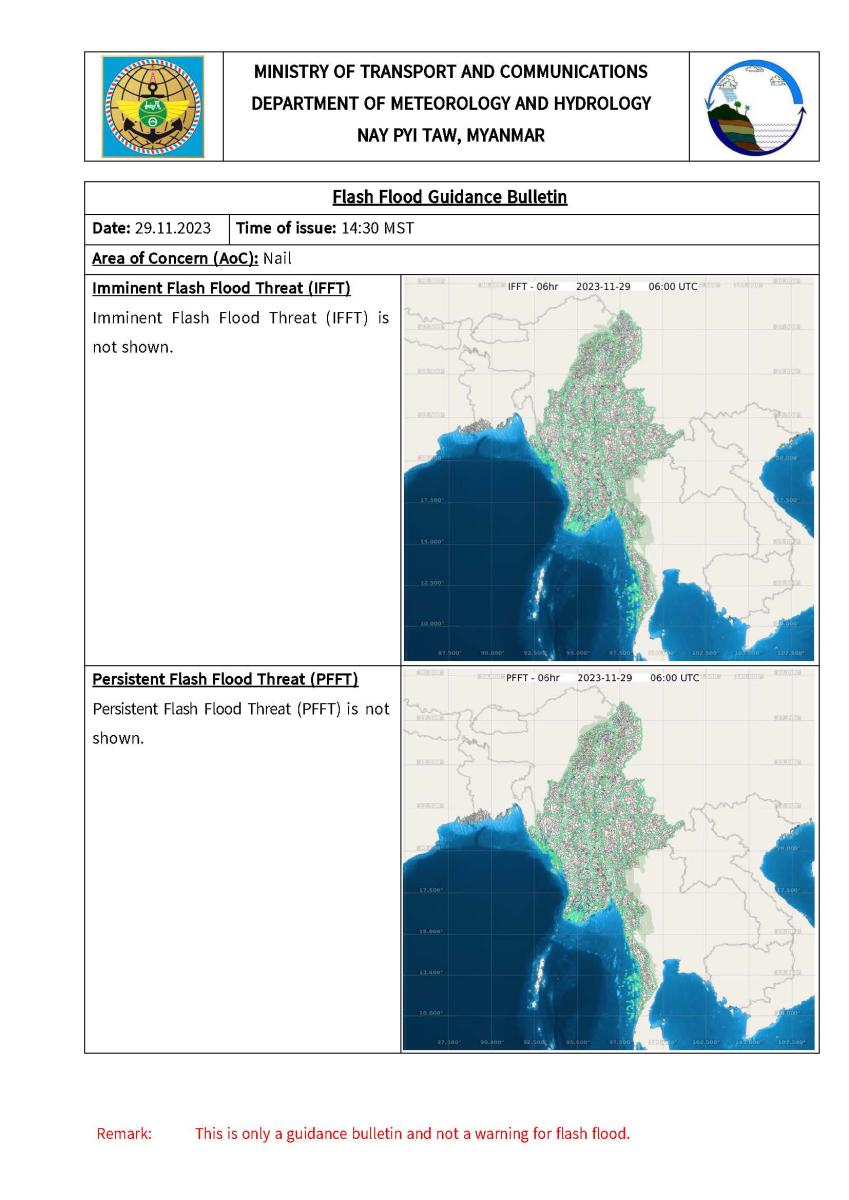Click 'Persistent Flash Flood Threat (PFFT)' heading
The width and height of the screenshot is (849, 1200).
click(225, 679)
